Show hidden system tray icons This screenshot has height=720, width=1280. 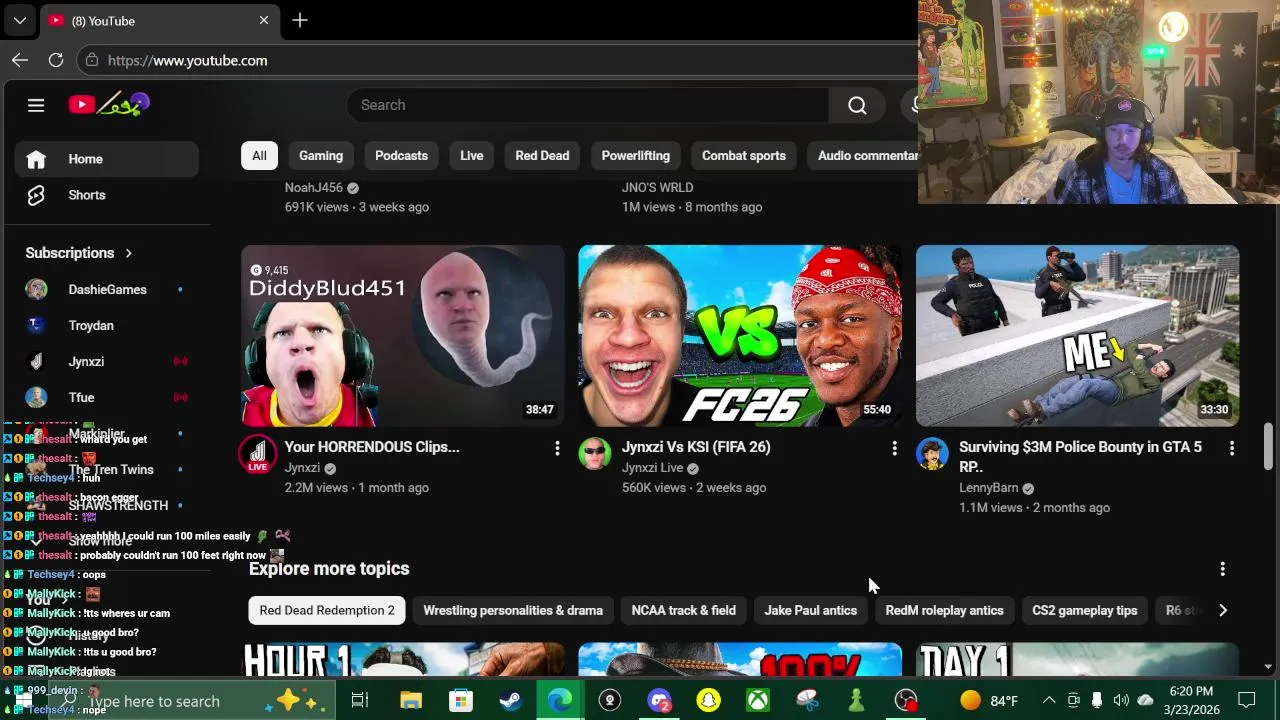coord(1049,701)
